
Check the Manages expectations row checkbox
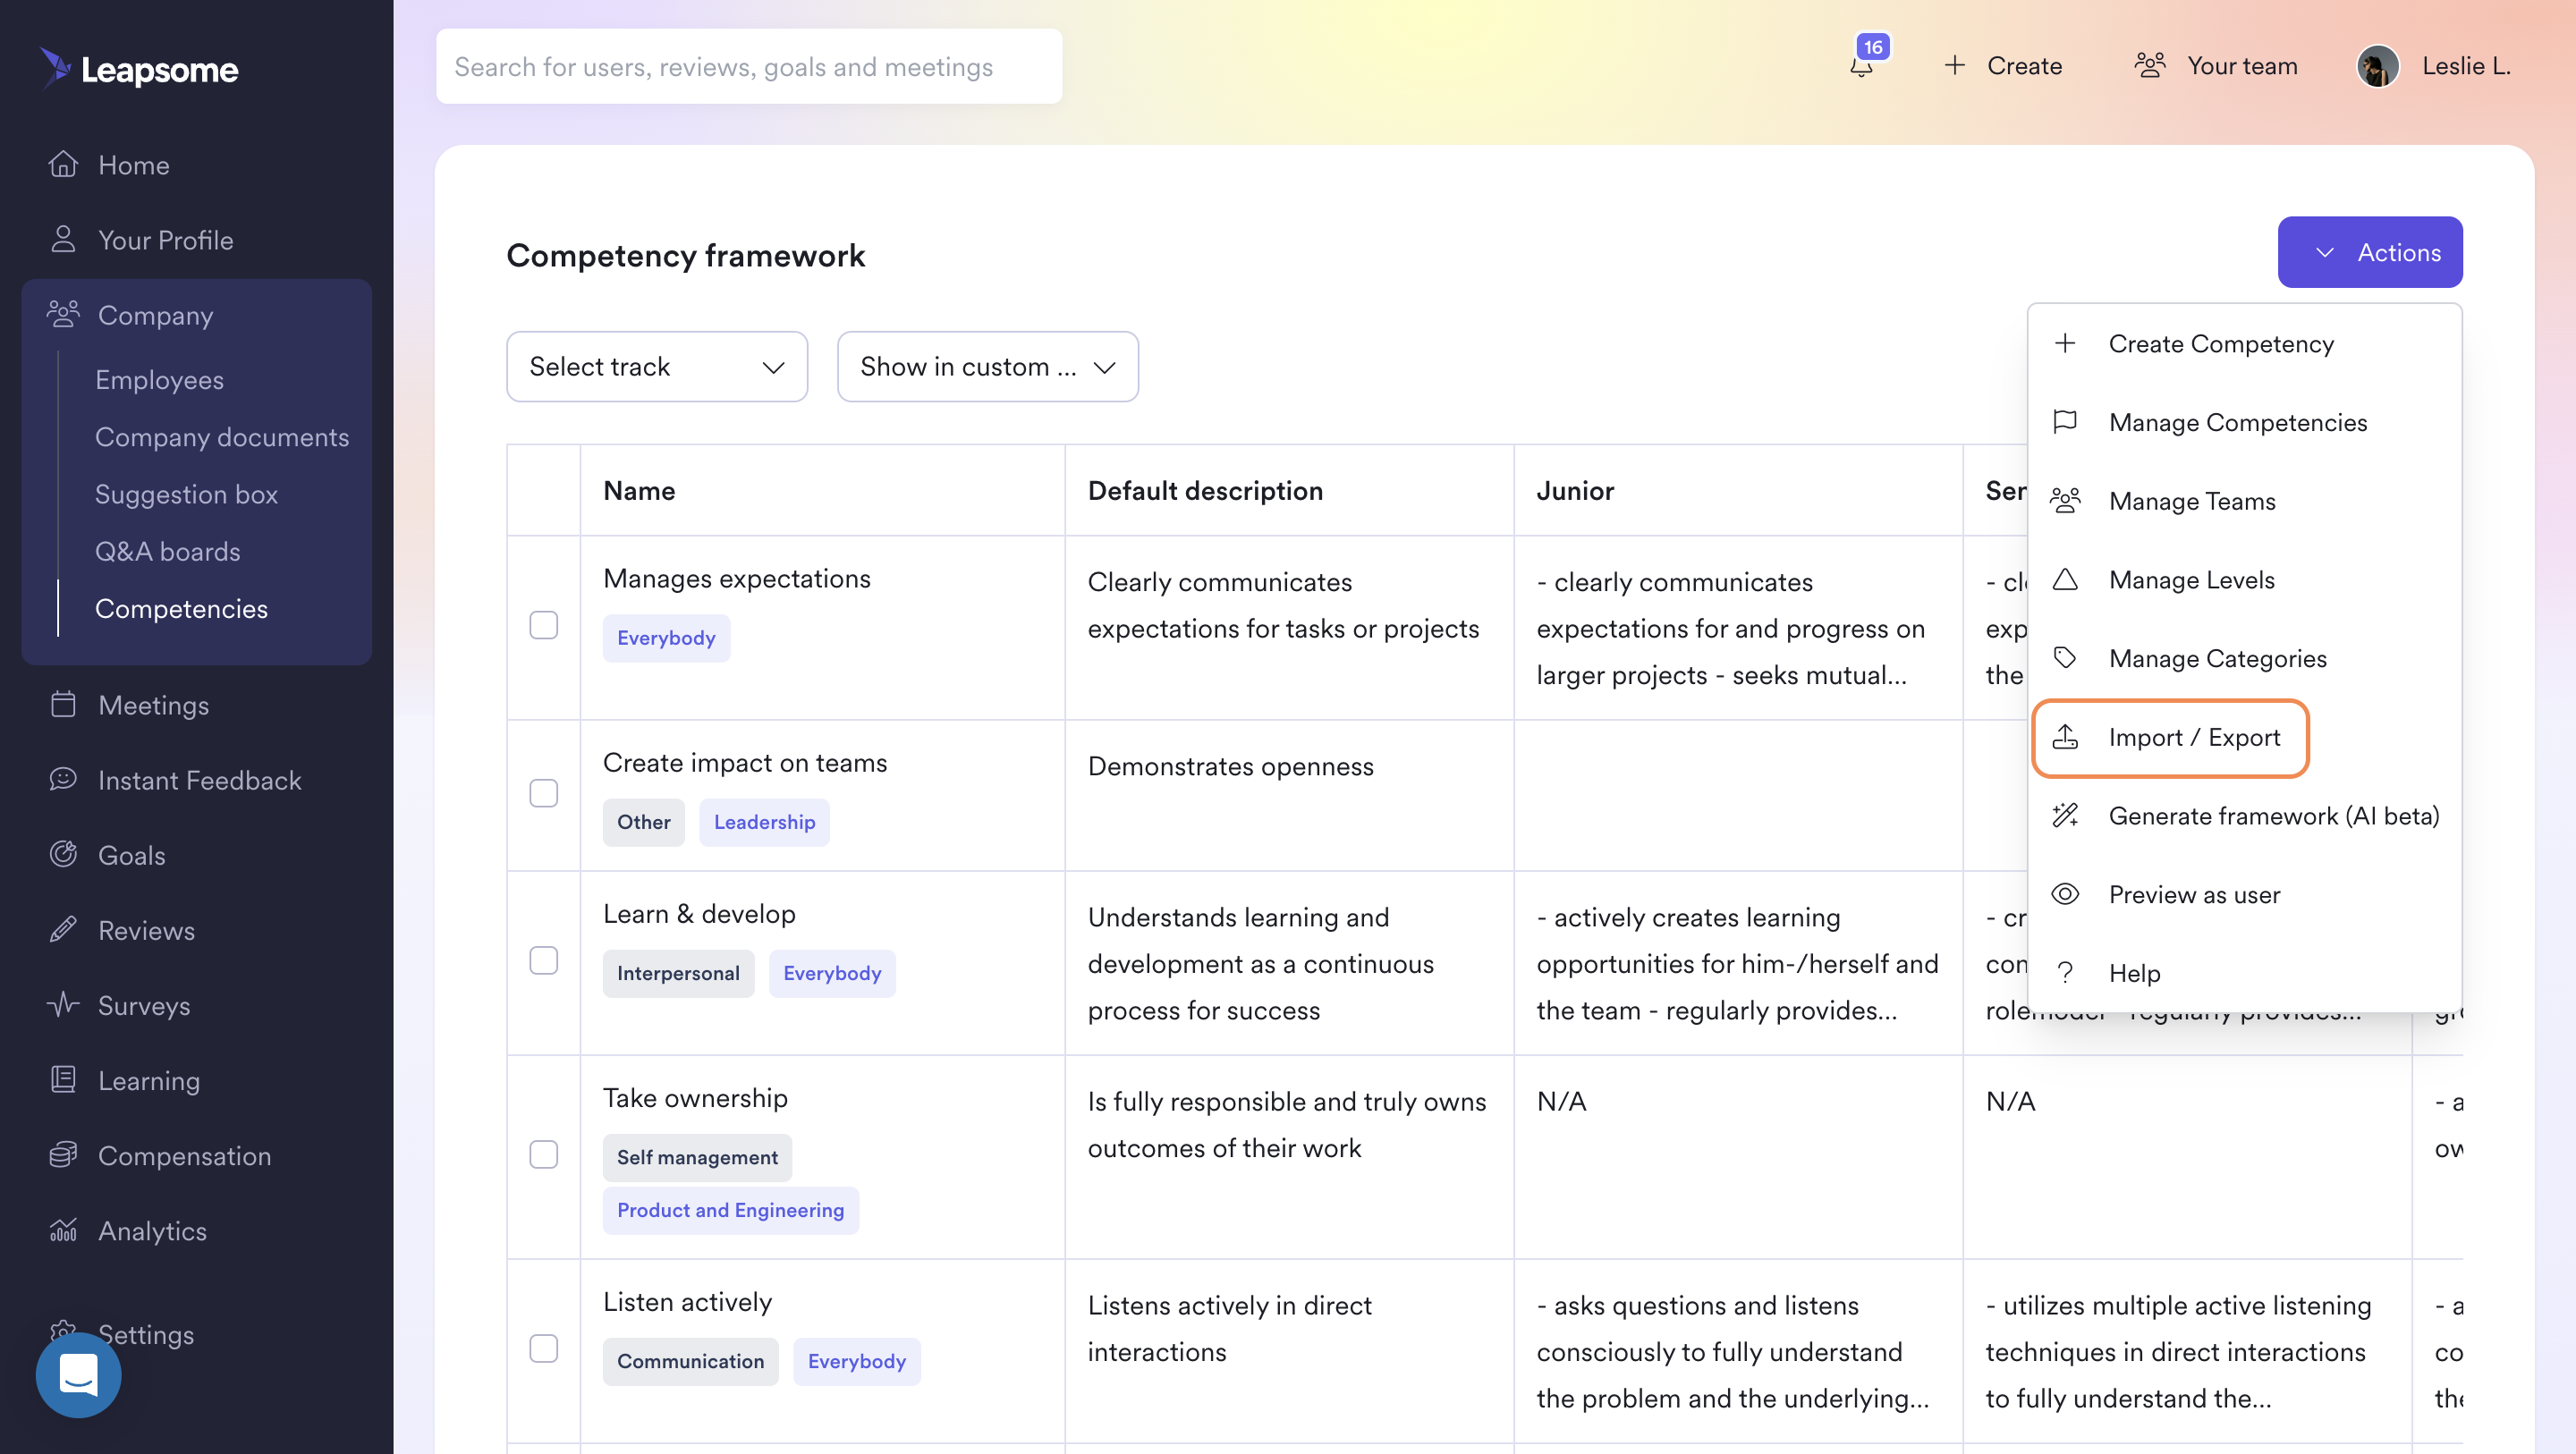click(x=544, y=625)
